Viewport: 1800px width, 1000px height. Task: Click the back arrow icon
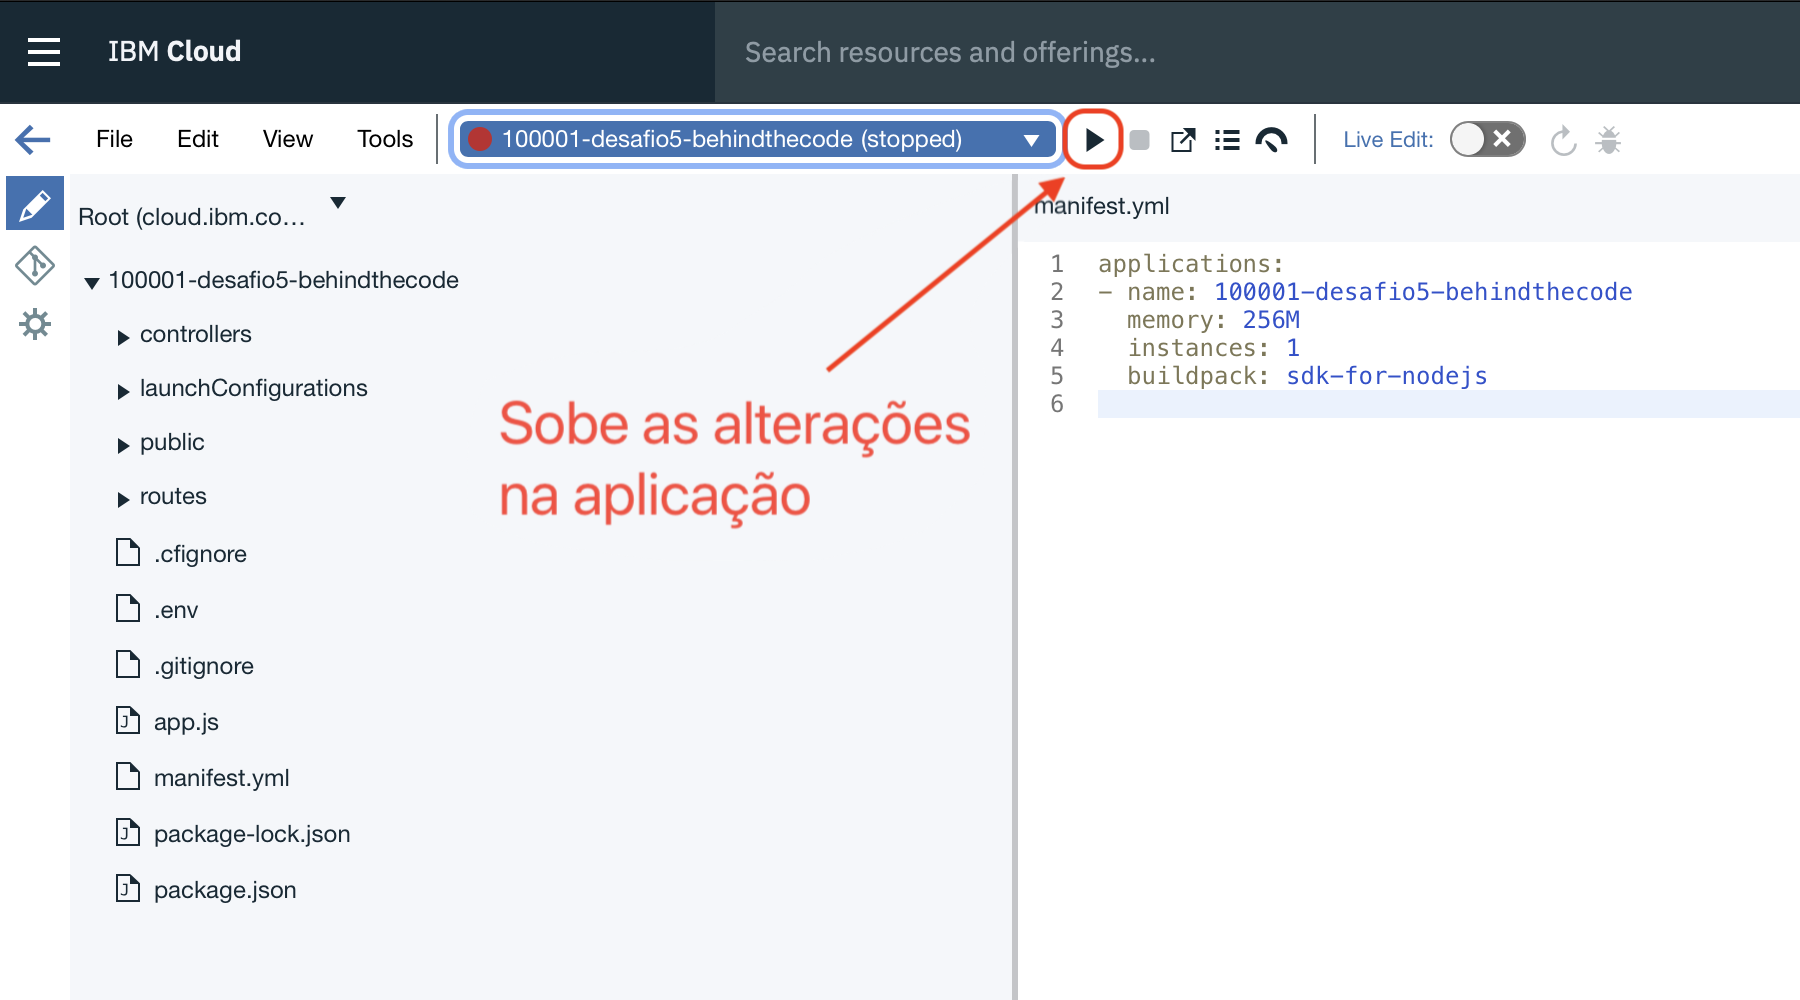(x=33, y=139)
